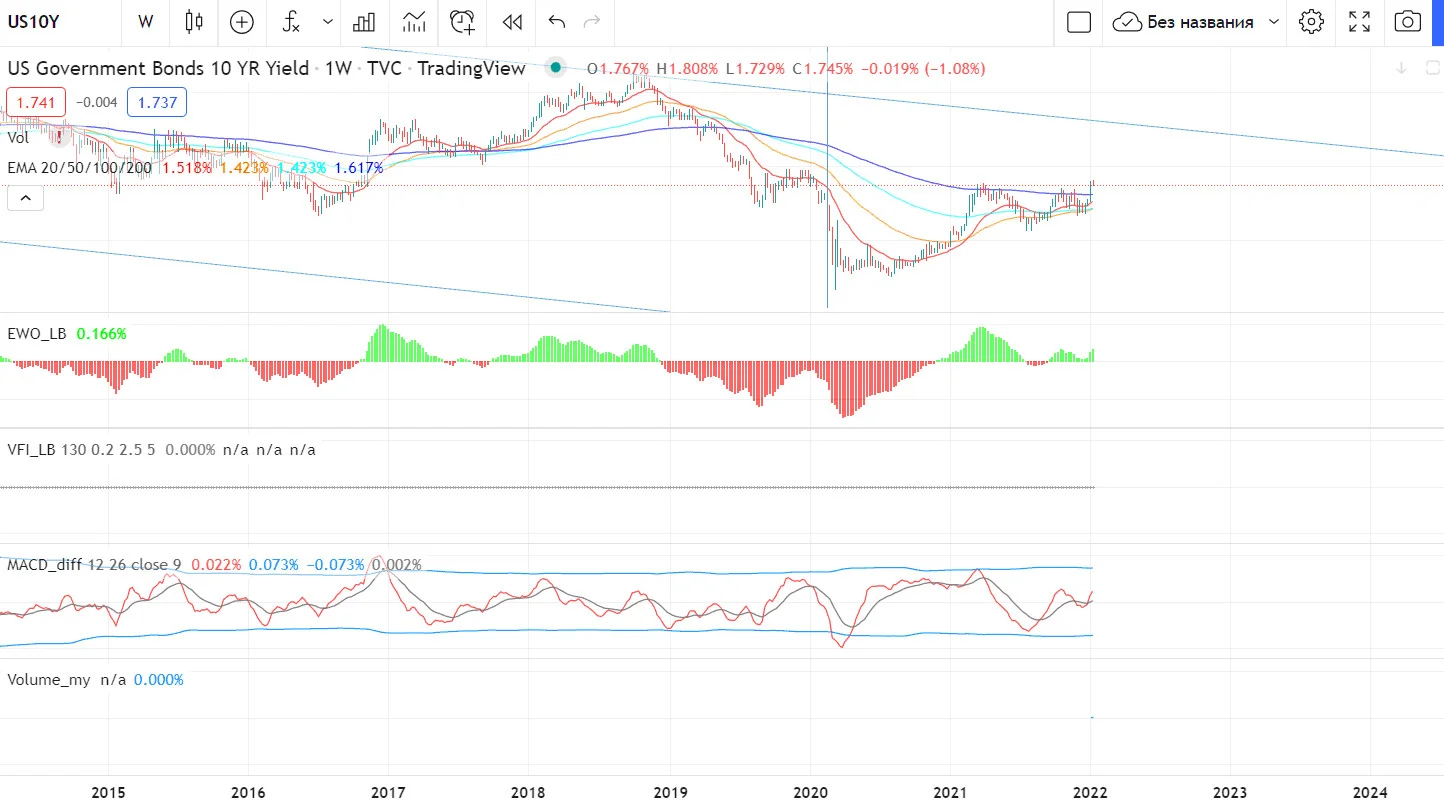1444x812 pixels.
Task: Toggle the market status green dot
Action: point(556,68)
